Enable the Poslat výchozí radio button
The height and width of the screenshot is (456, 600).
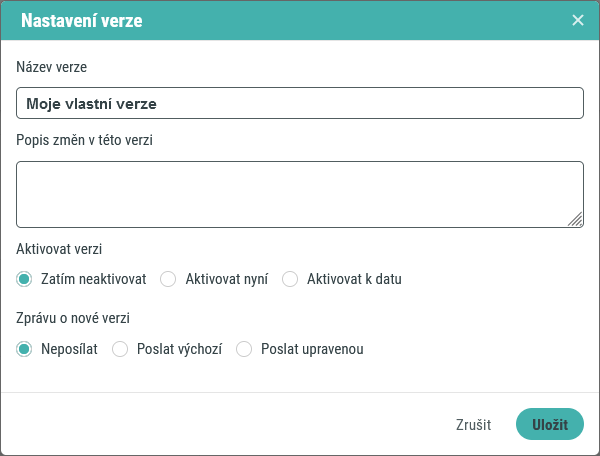(120, 349)
